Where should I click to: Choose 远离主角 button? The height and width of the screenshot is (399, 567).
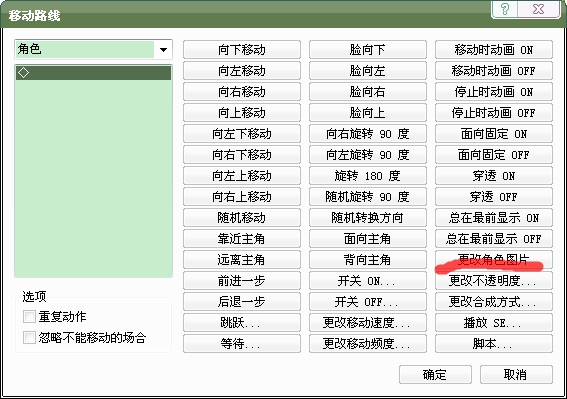(242, 259)
